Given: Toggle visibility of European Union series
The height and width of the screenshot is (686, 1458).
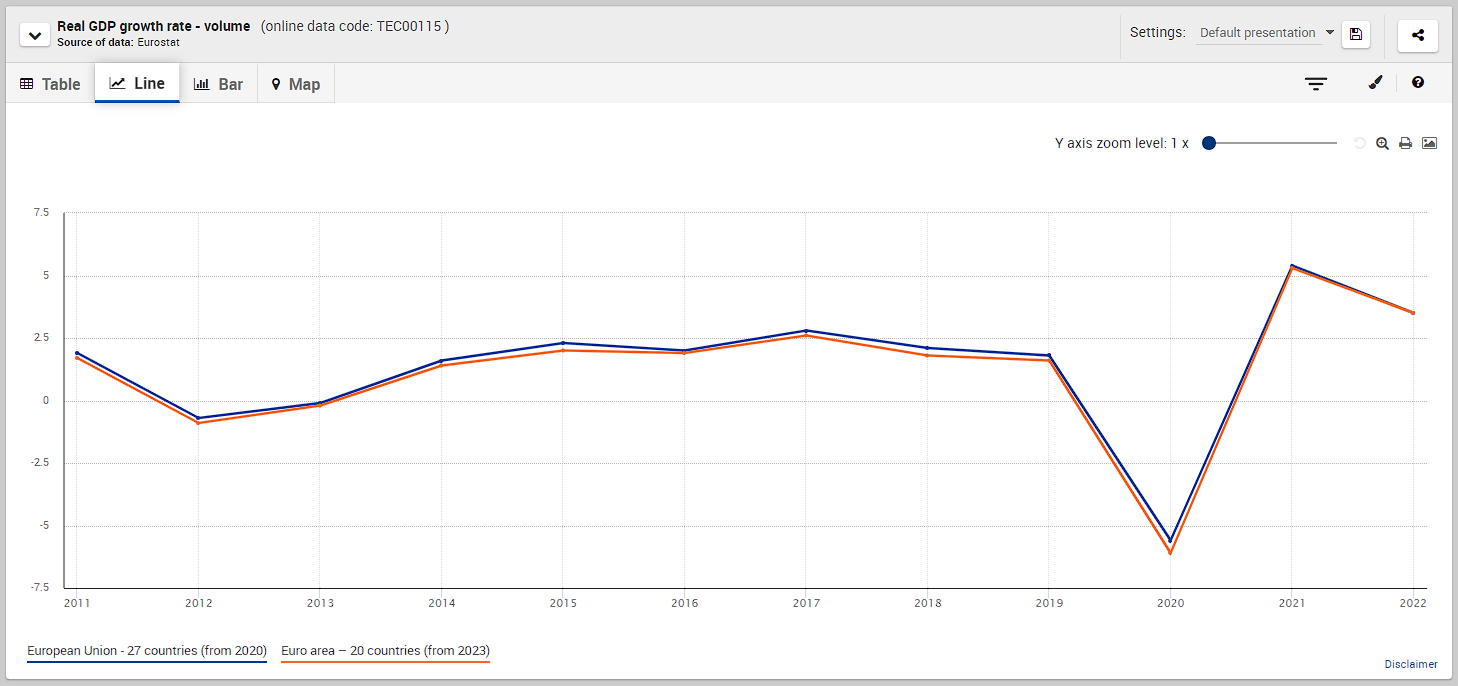Looking at the screenshot, I should [x=146, y=650].
